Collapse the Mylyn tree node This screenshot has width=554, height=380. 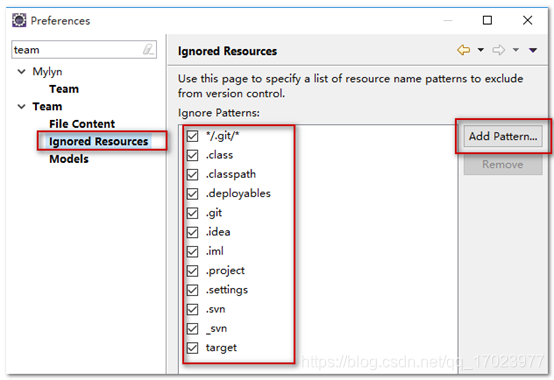tap(22, 72)
